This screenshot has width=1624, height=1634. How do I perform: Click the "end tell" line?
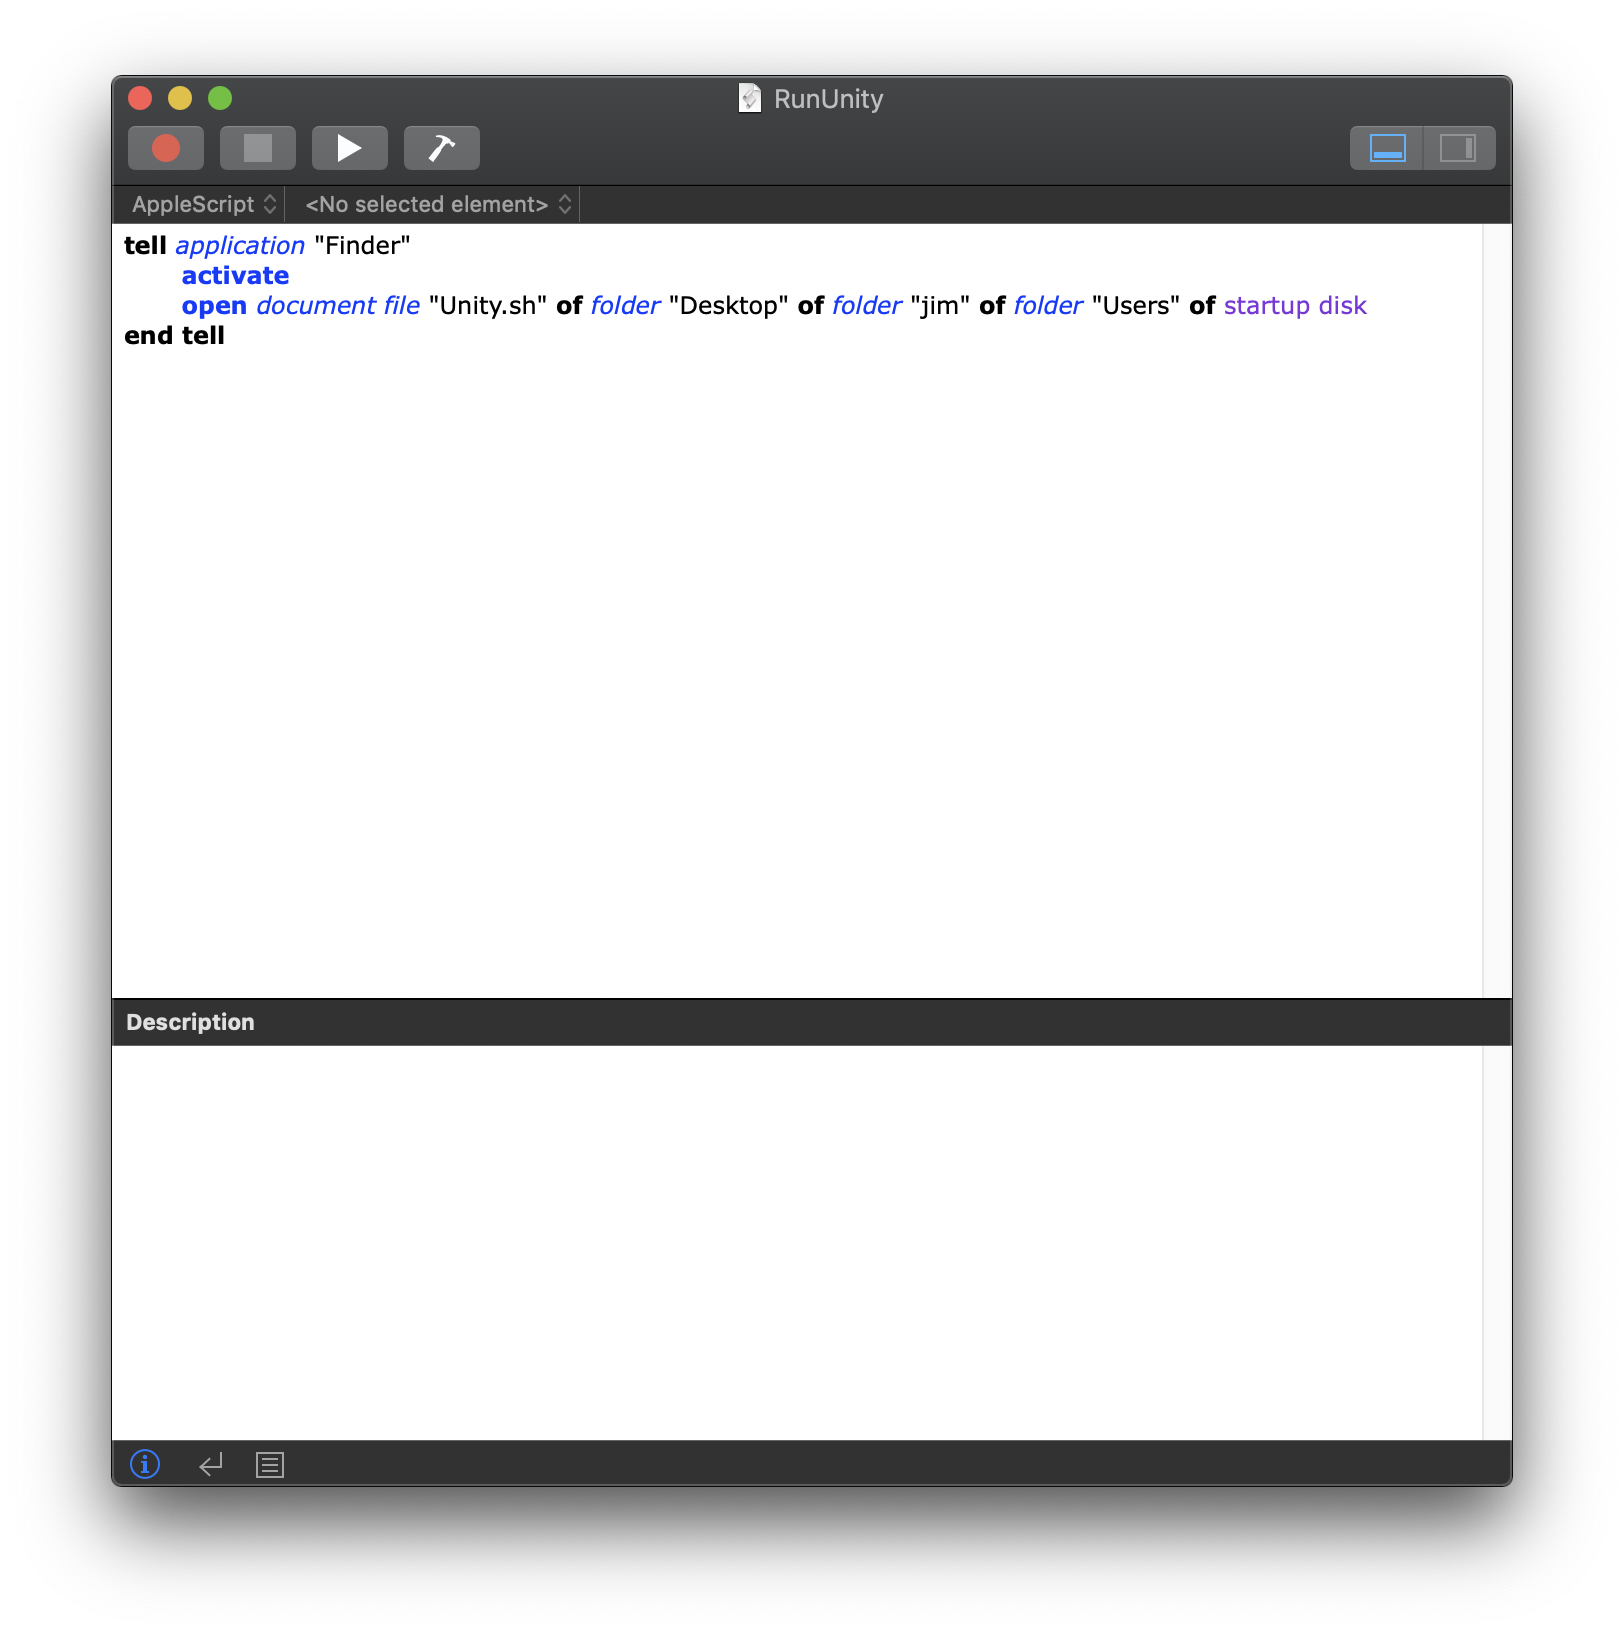pyautogui.click(x=174, y=336)
